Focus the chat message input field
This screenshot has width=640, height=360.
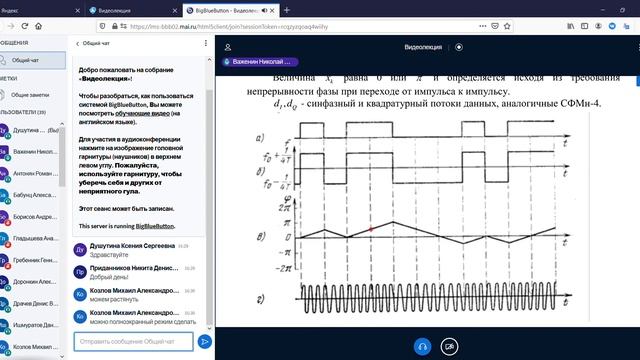133,342
